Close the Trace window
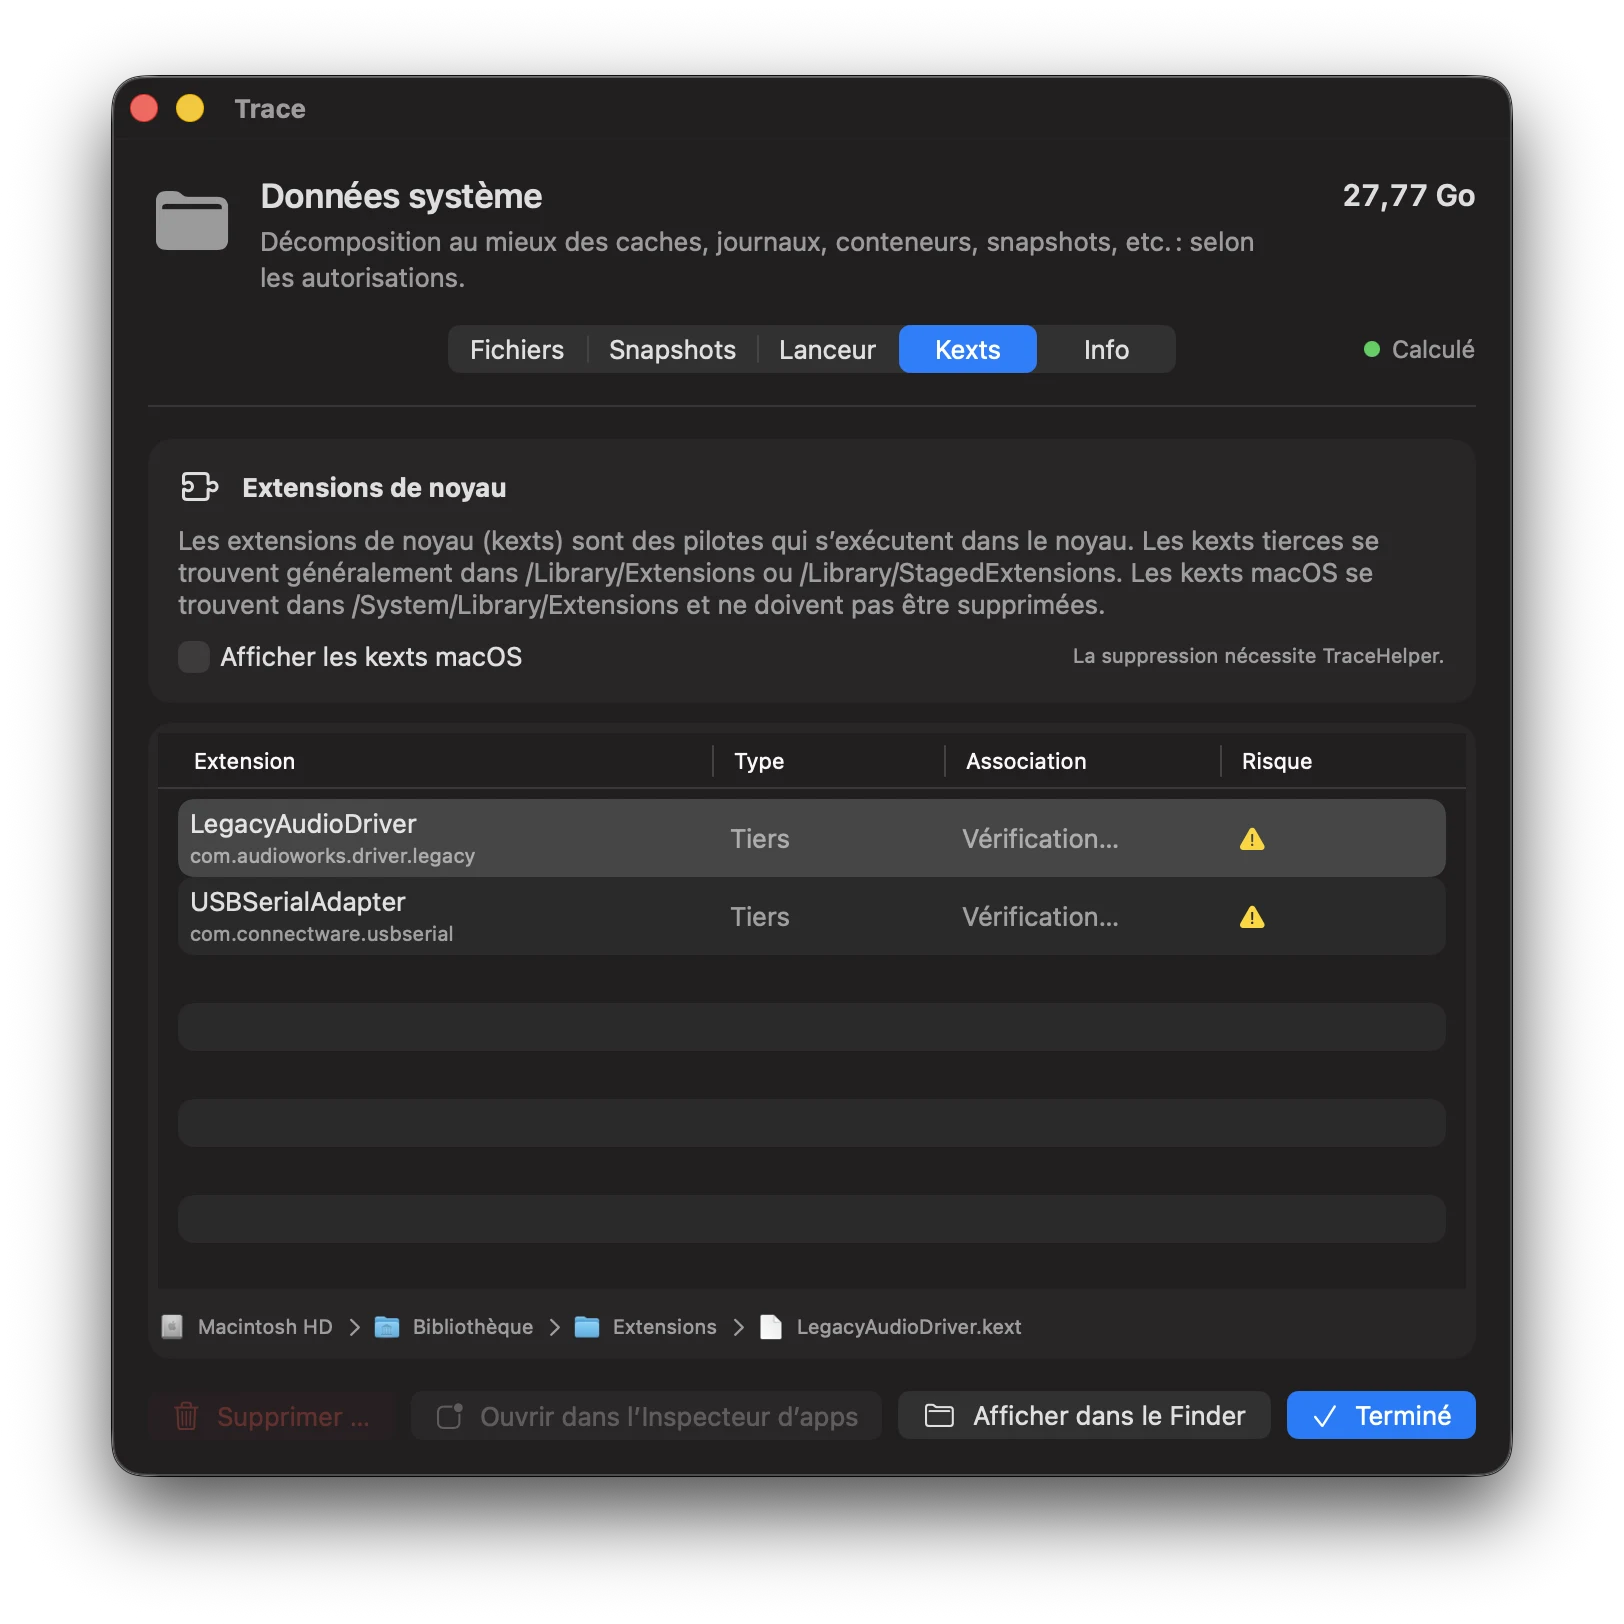 (x=145, y=108)
